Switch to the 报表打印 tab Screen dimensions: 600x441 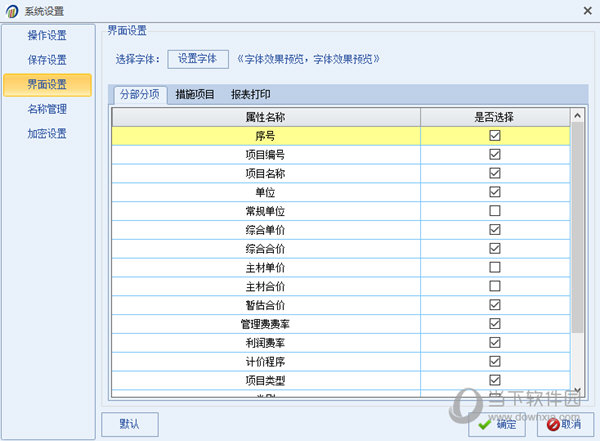(250, 95)
